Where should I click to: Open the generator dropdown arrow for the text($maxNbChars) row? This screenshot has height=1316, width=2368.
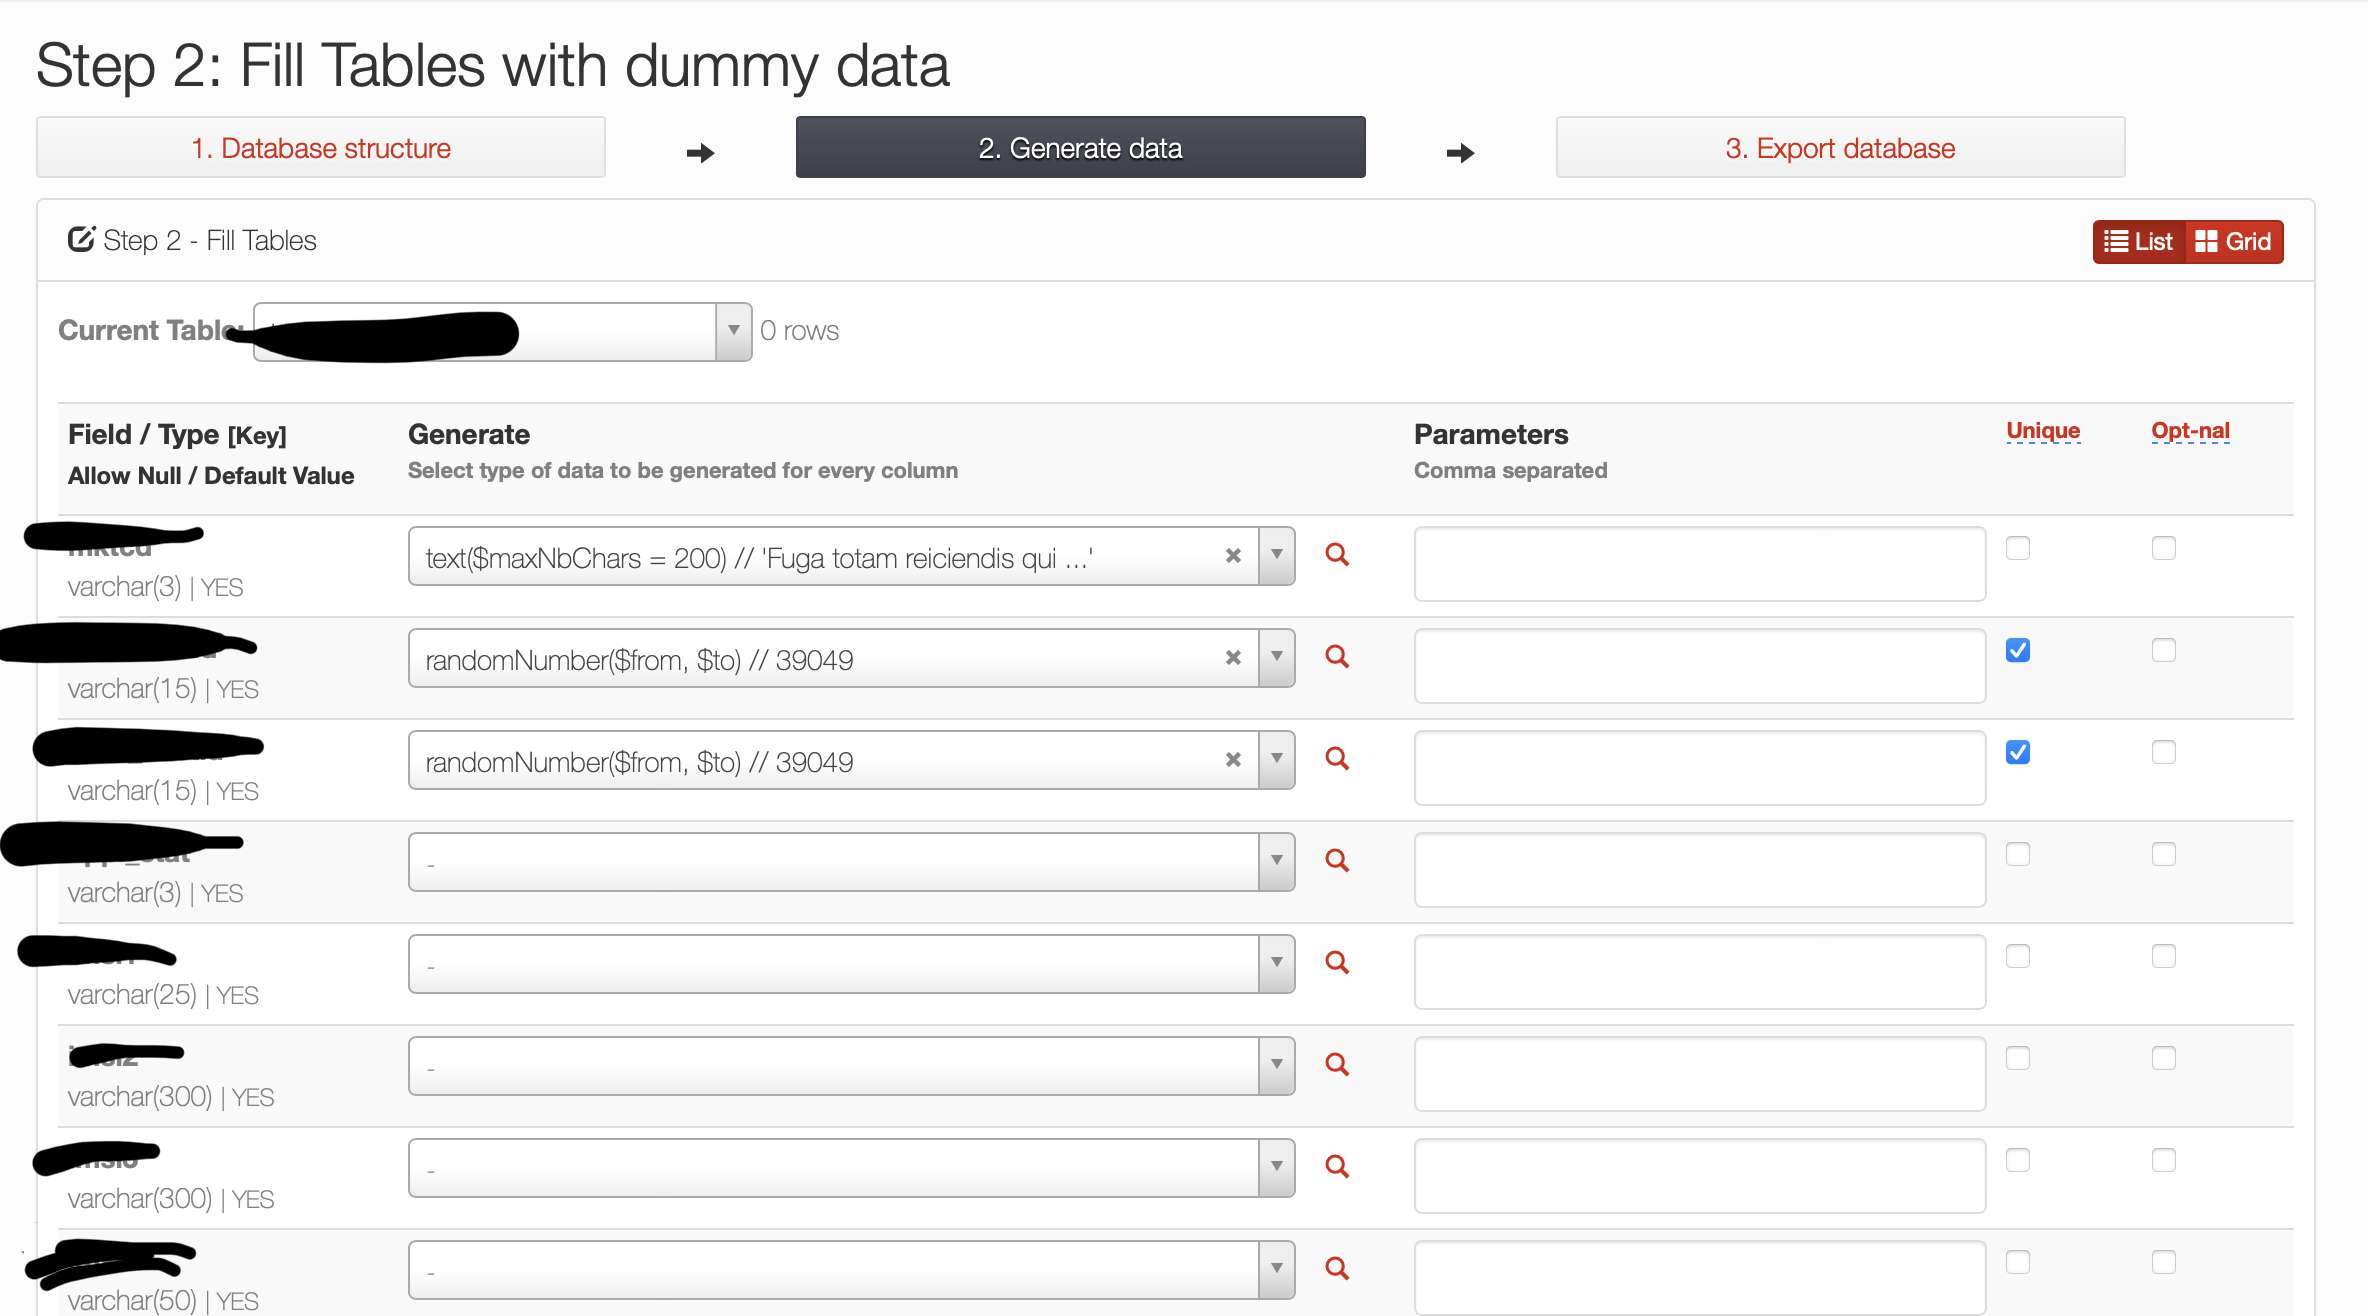click(x=1276, y=555)
